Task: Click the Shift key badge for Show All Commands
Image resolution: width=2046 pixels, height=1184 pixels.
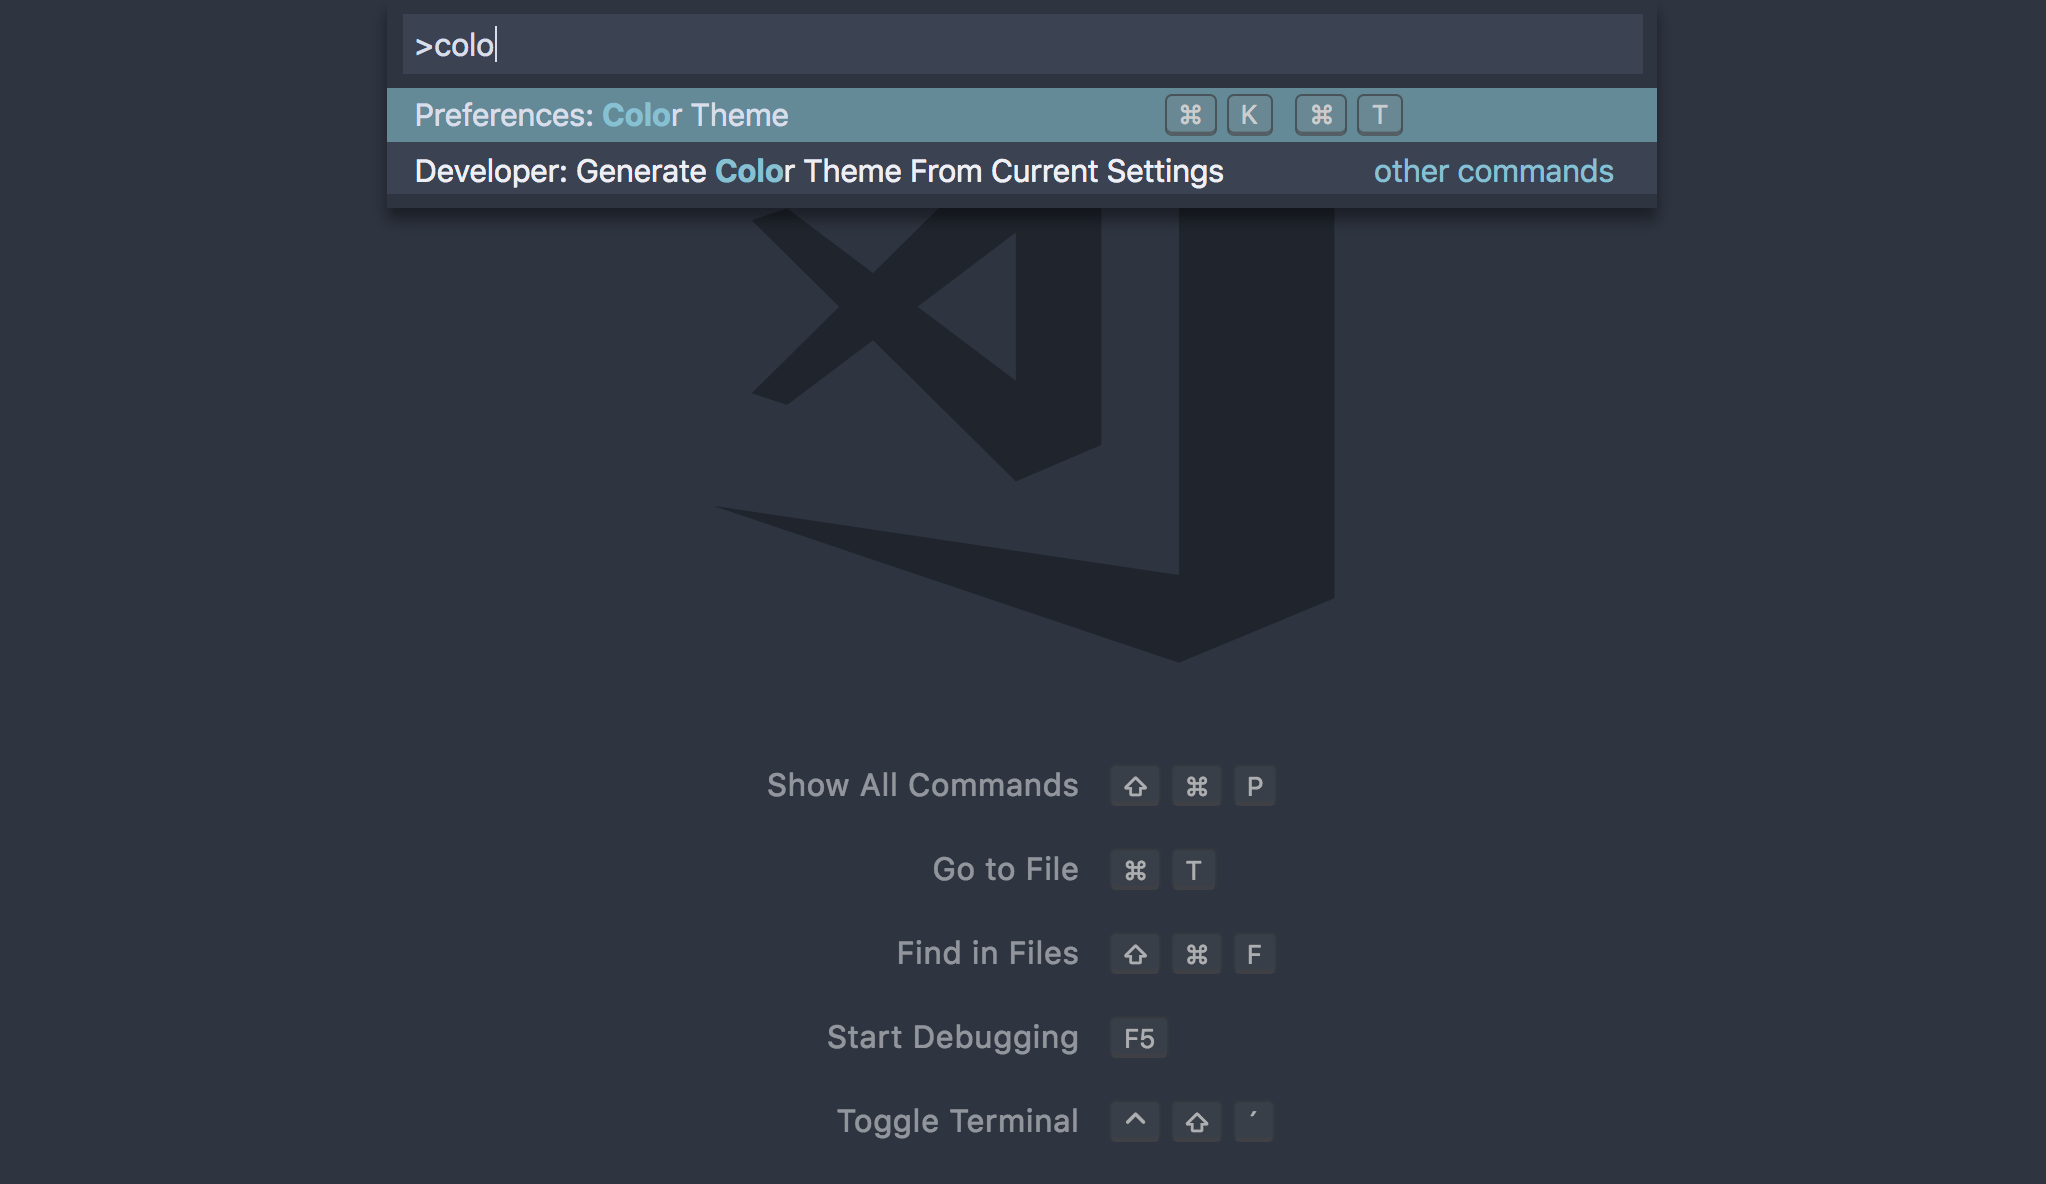Action: pos(1135,786)
